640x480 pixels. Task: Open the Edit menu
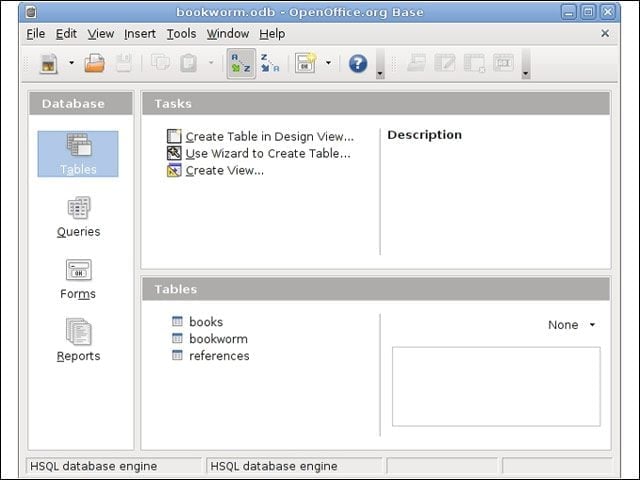(66, 33)
